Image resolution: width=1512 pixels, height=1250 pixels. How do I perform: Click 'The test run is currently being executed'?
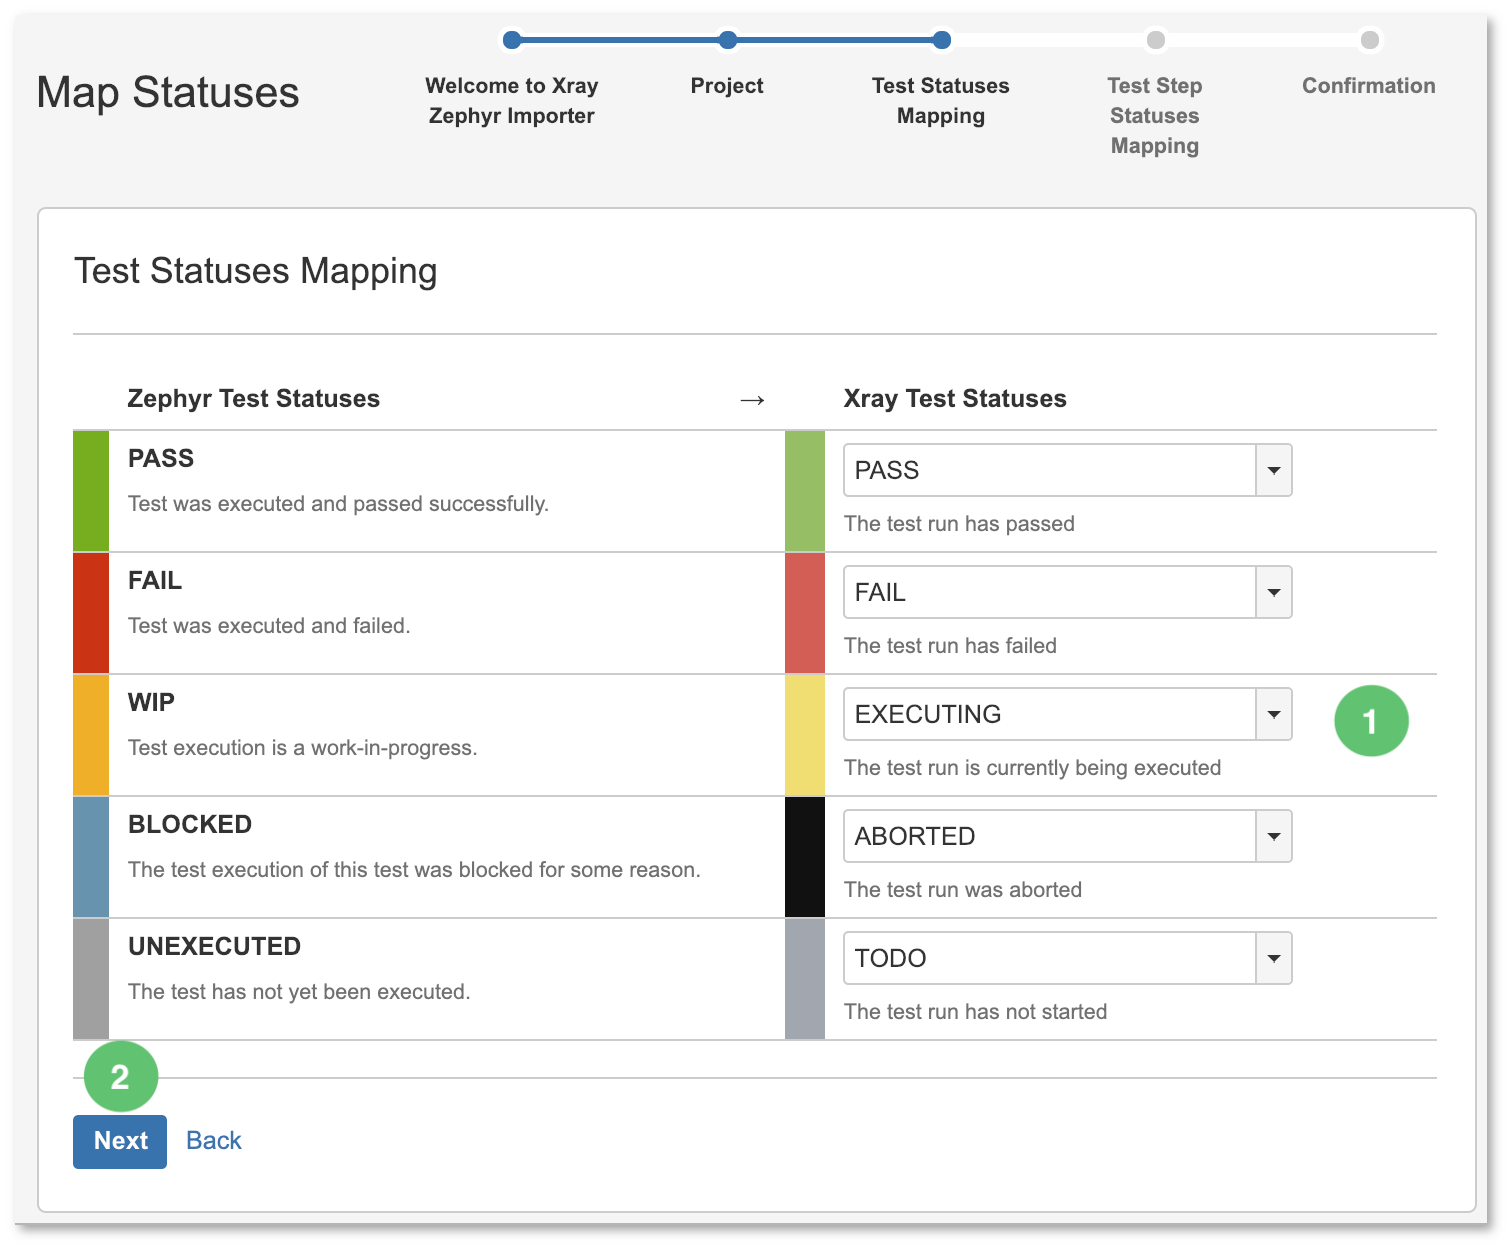tap(1033, 768)
